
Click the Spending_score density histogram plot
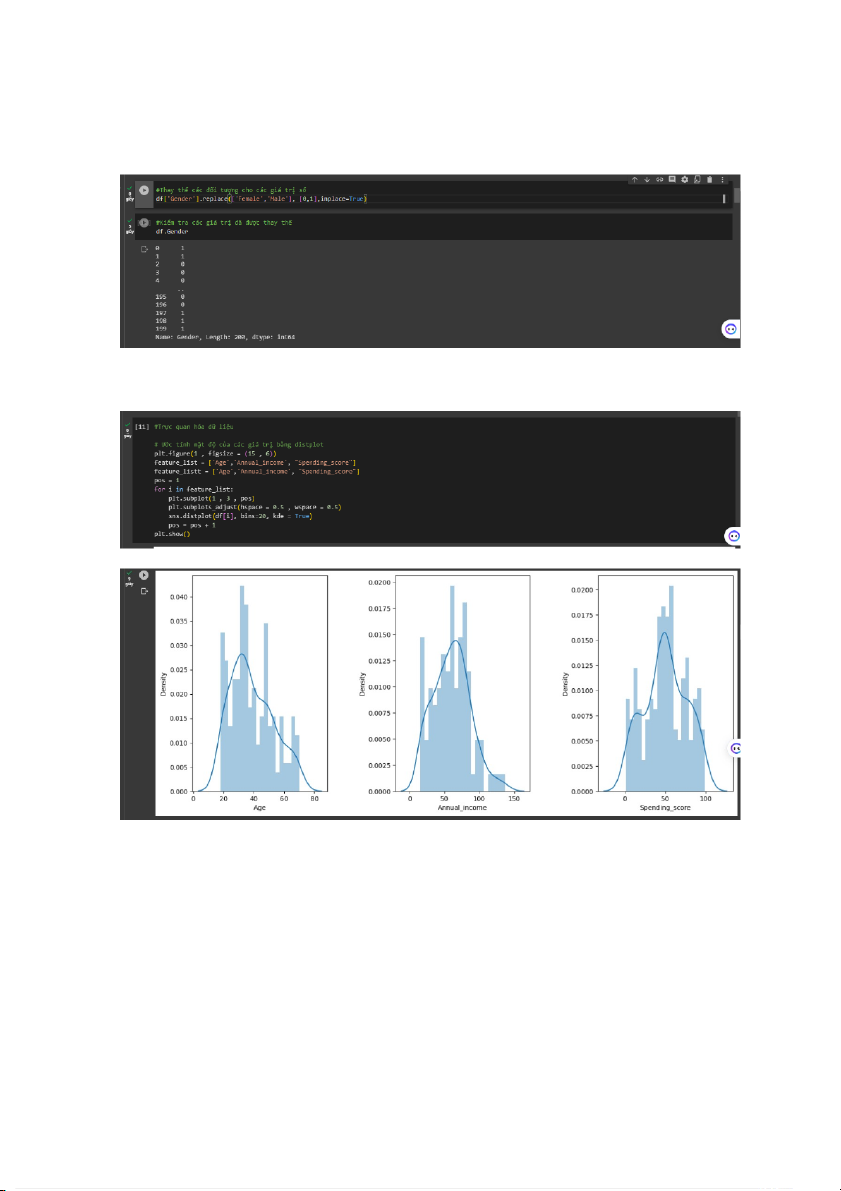click(x=666, y=683)
